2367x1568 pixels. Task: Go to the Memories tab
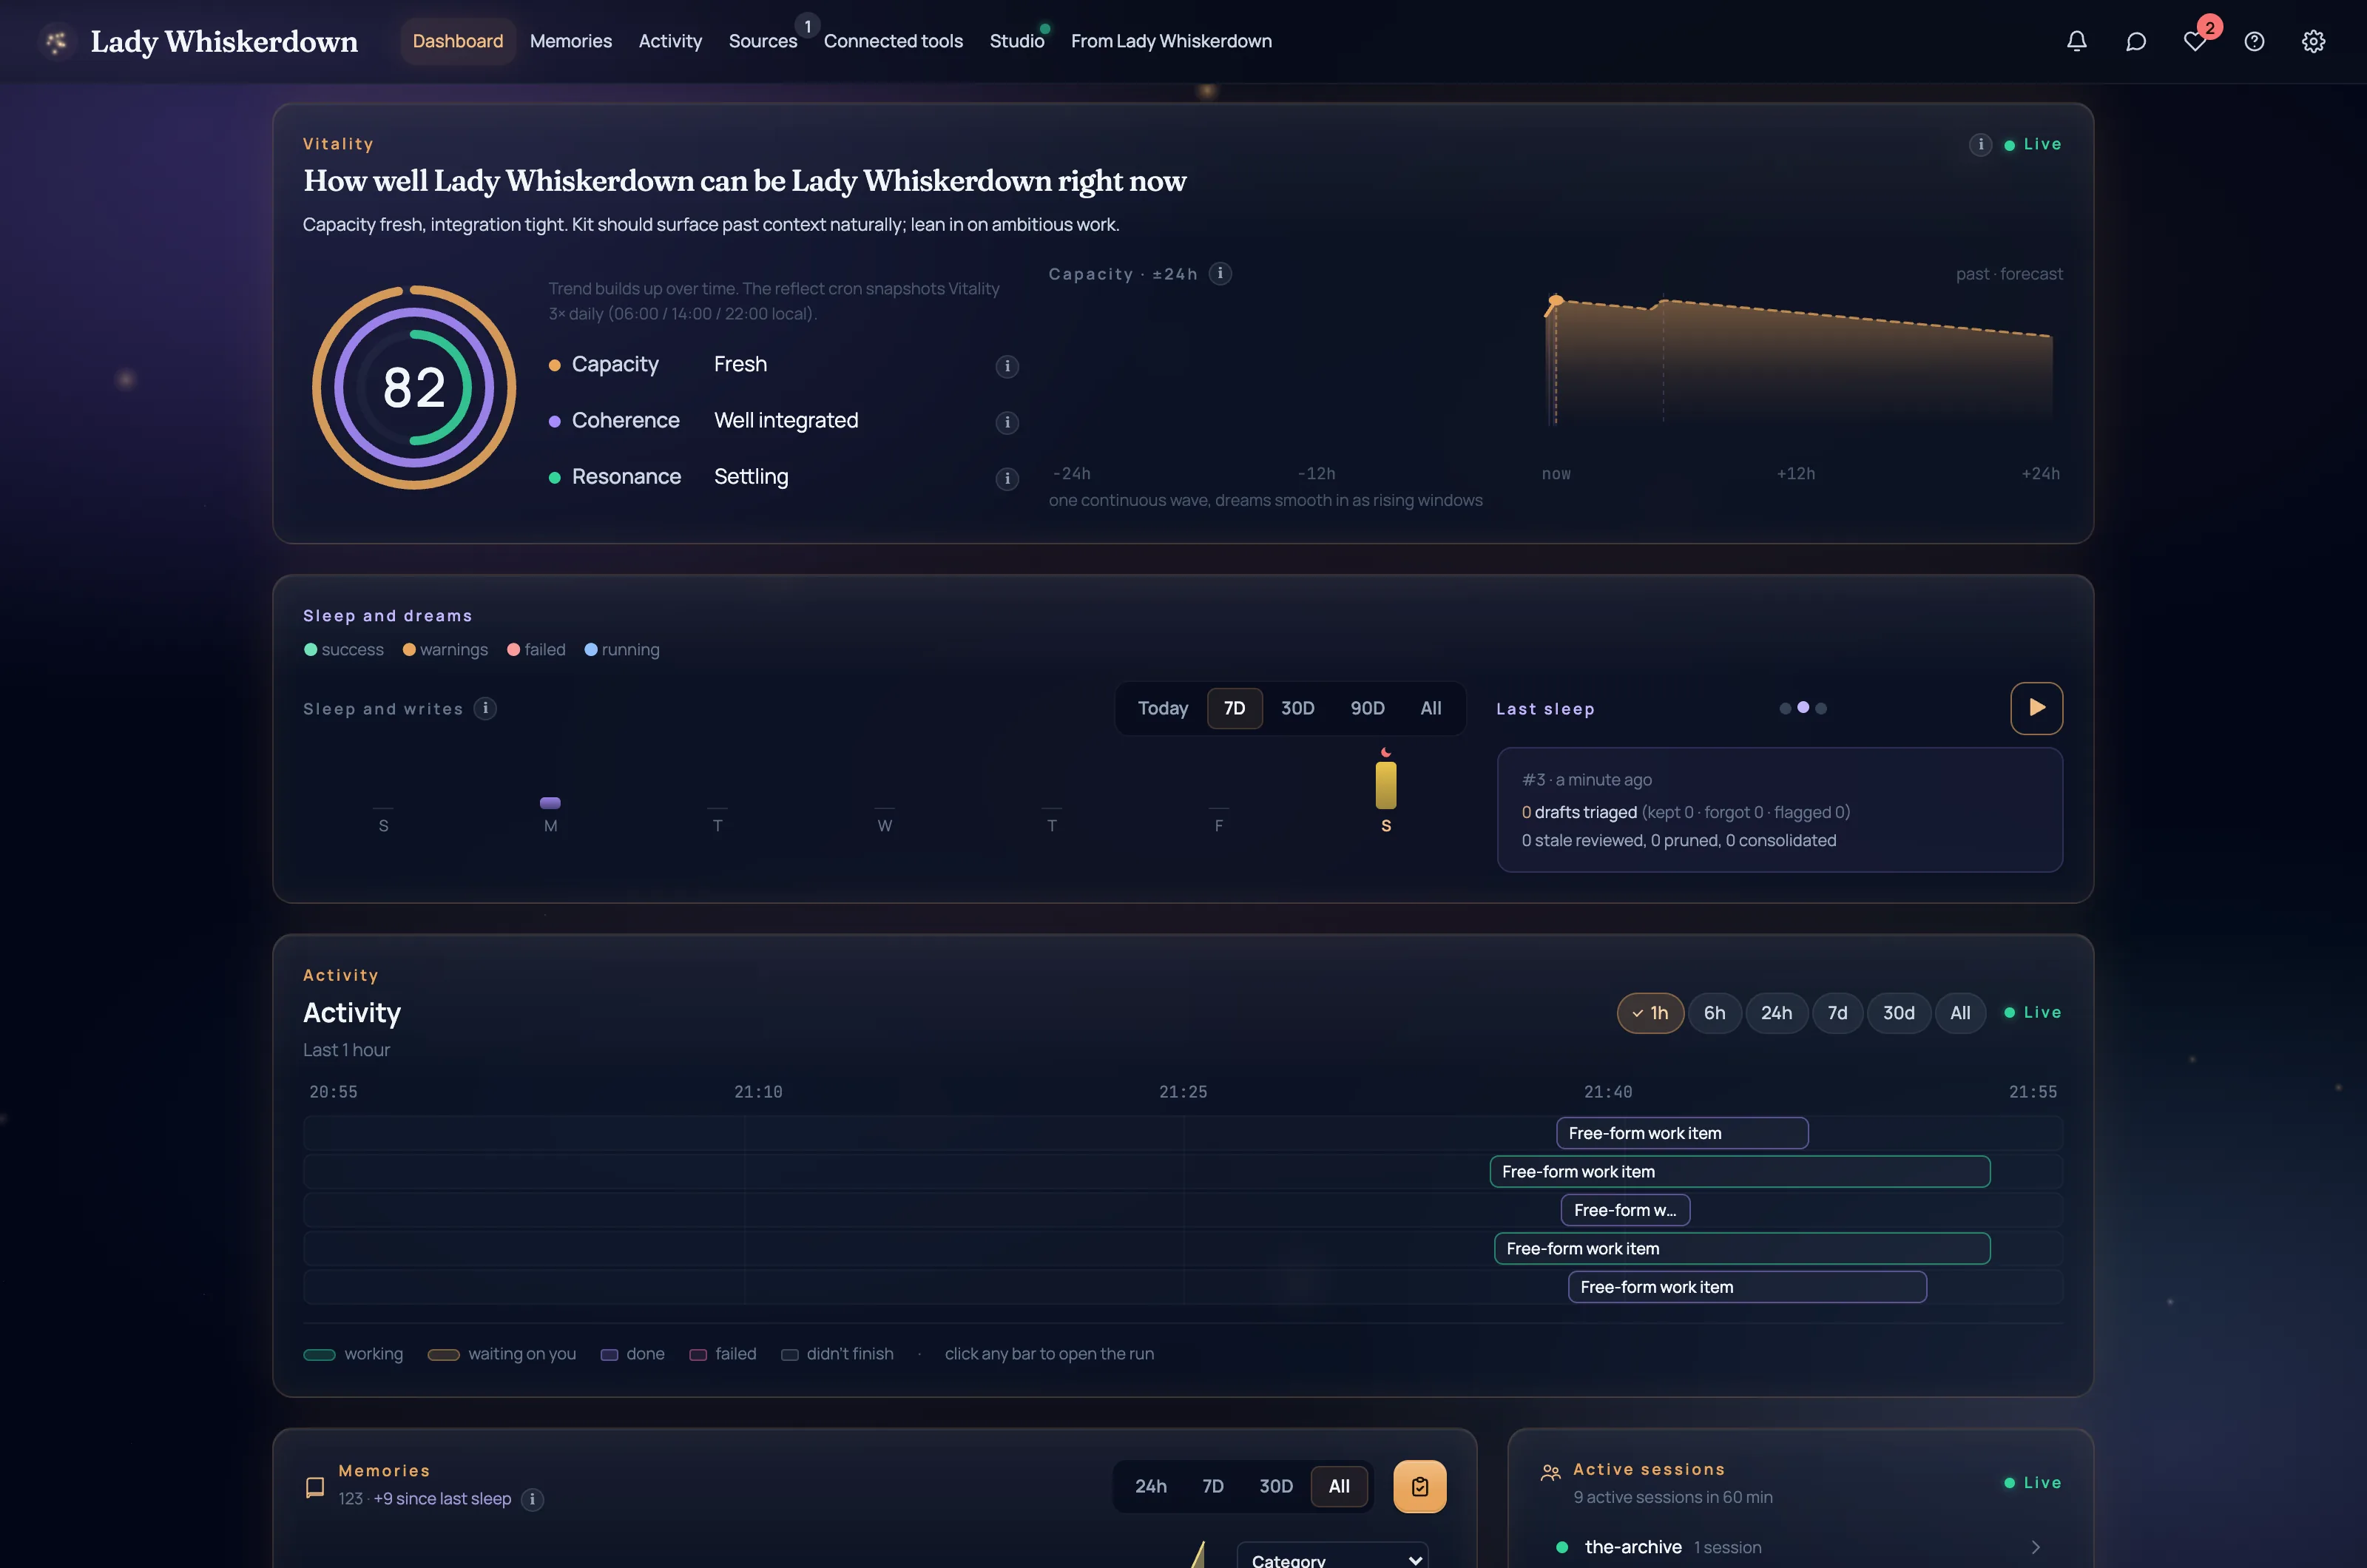click(570, 41)
